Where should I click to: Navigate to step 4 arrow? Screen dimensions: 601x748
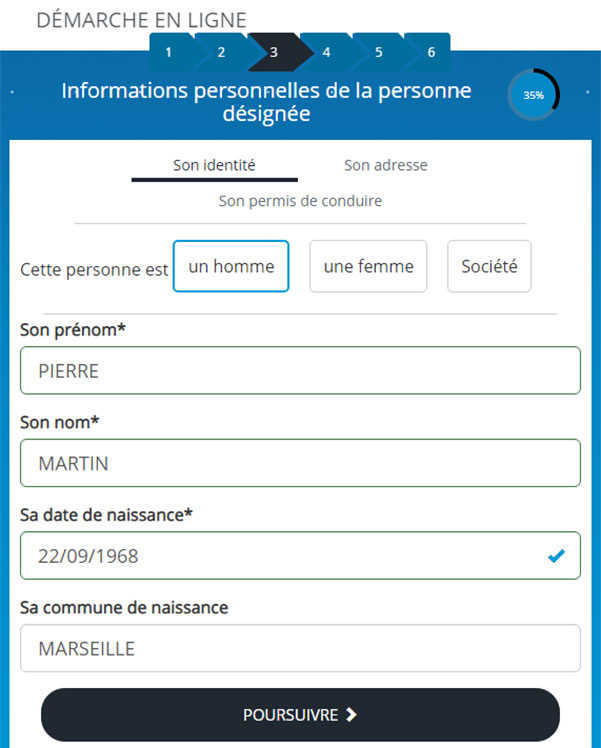pyautogui.click(x=326, y=52)
